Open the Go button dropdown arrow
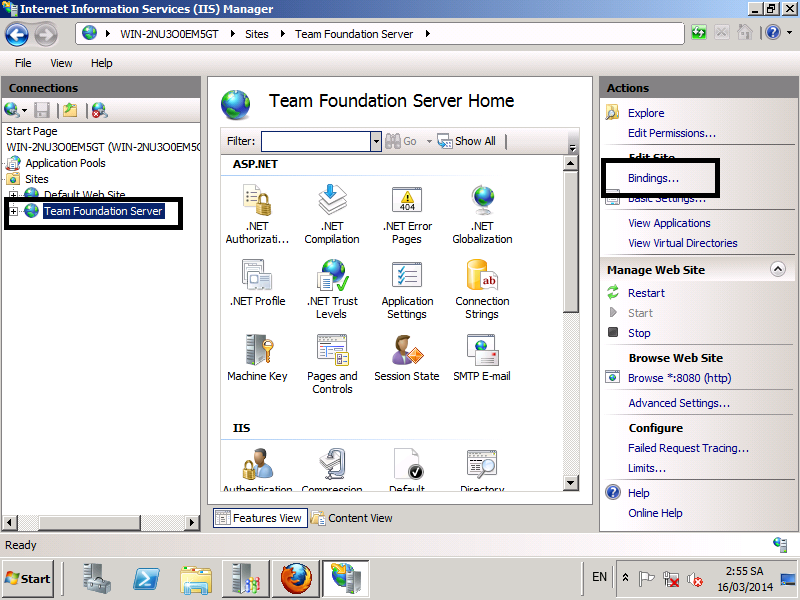 pyautogui.click(x=429, y=141)
